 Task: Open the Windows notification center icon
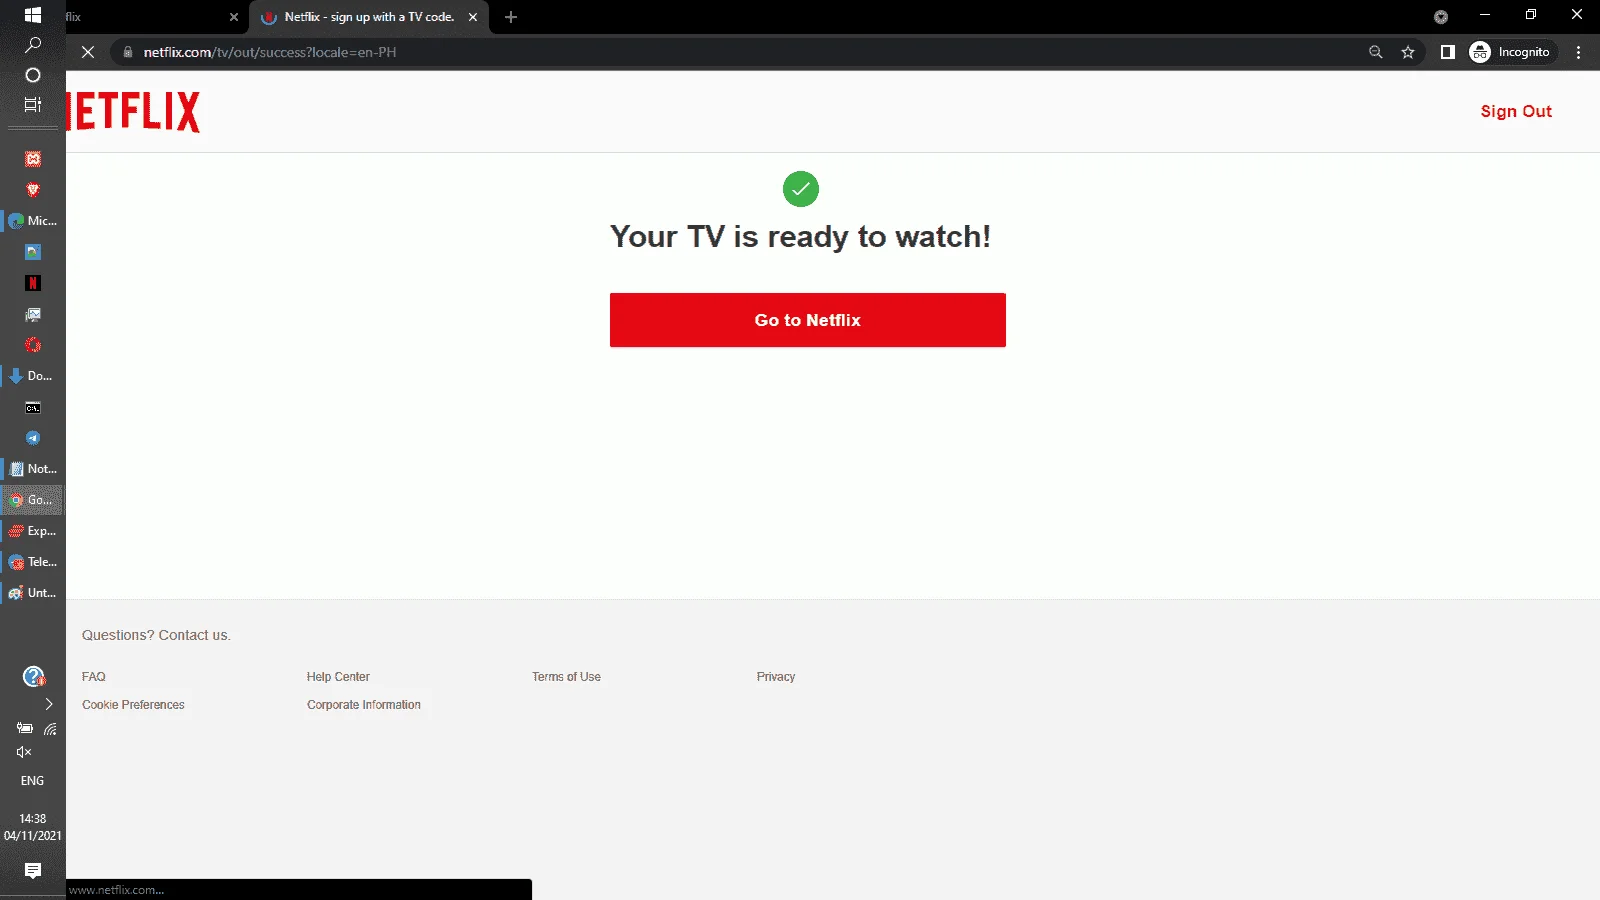click(x=32, y=871)
